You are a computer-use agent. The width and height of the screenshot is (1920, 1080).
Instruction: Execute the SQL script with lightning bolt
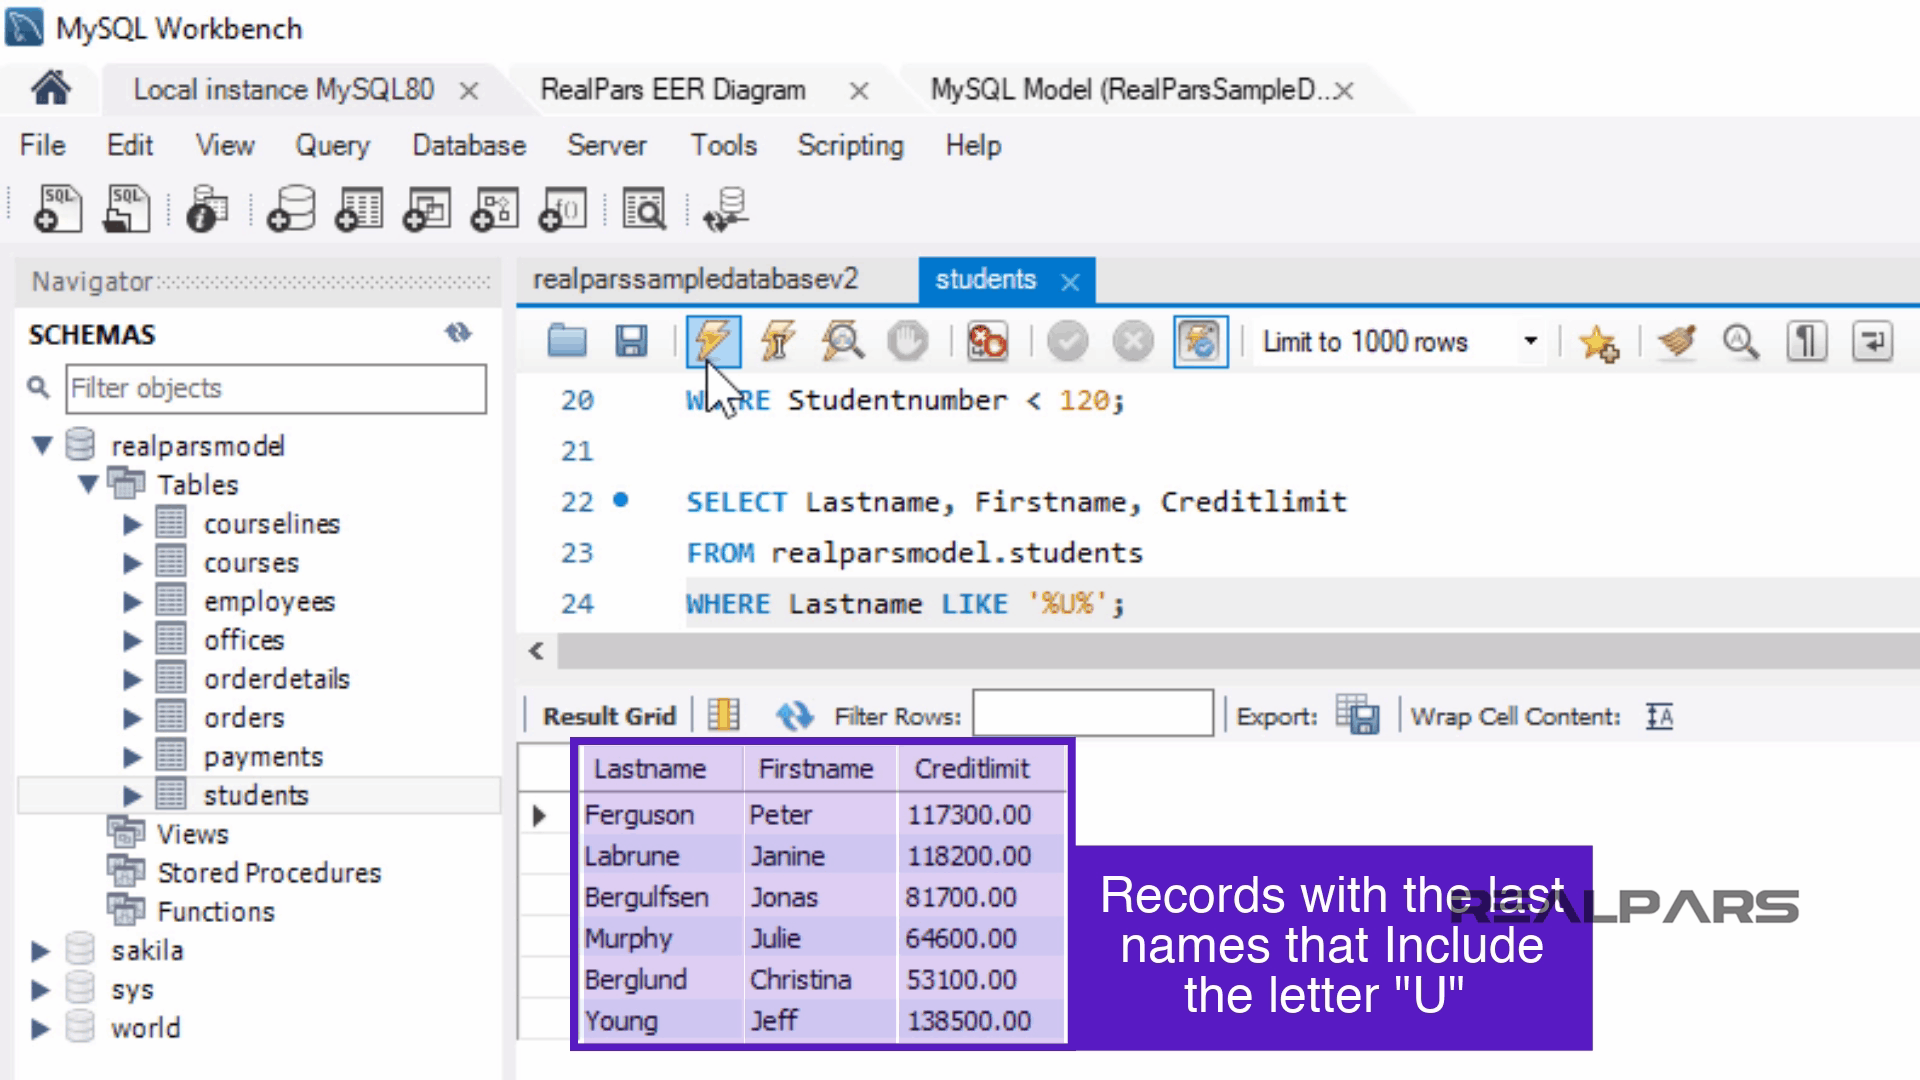pyautogui.click(x=713, y=342)
